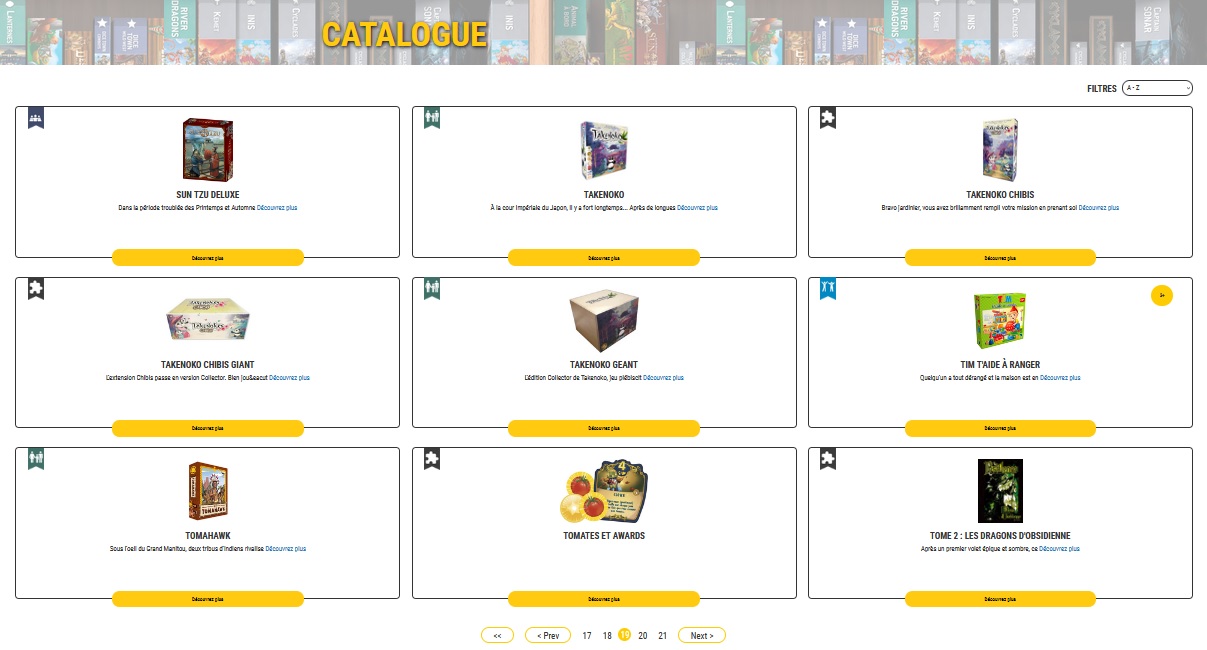Select current page 19 in pagination
Screen dimensions: 1207x650
tap(625, 635)
